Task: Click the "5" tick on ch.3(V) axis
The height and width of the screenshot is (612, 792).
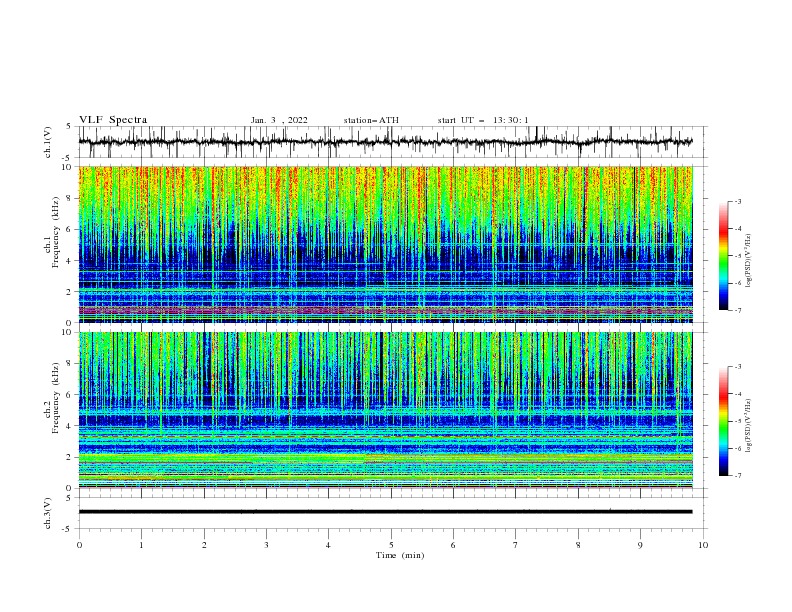Action: click(69, 498)
